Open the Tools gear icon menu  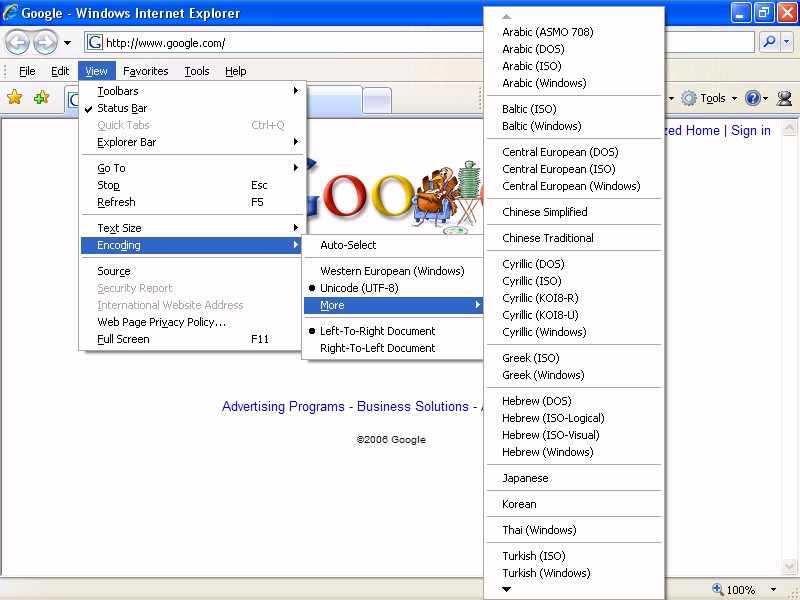click(x=689, y=98)
